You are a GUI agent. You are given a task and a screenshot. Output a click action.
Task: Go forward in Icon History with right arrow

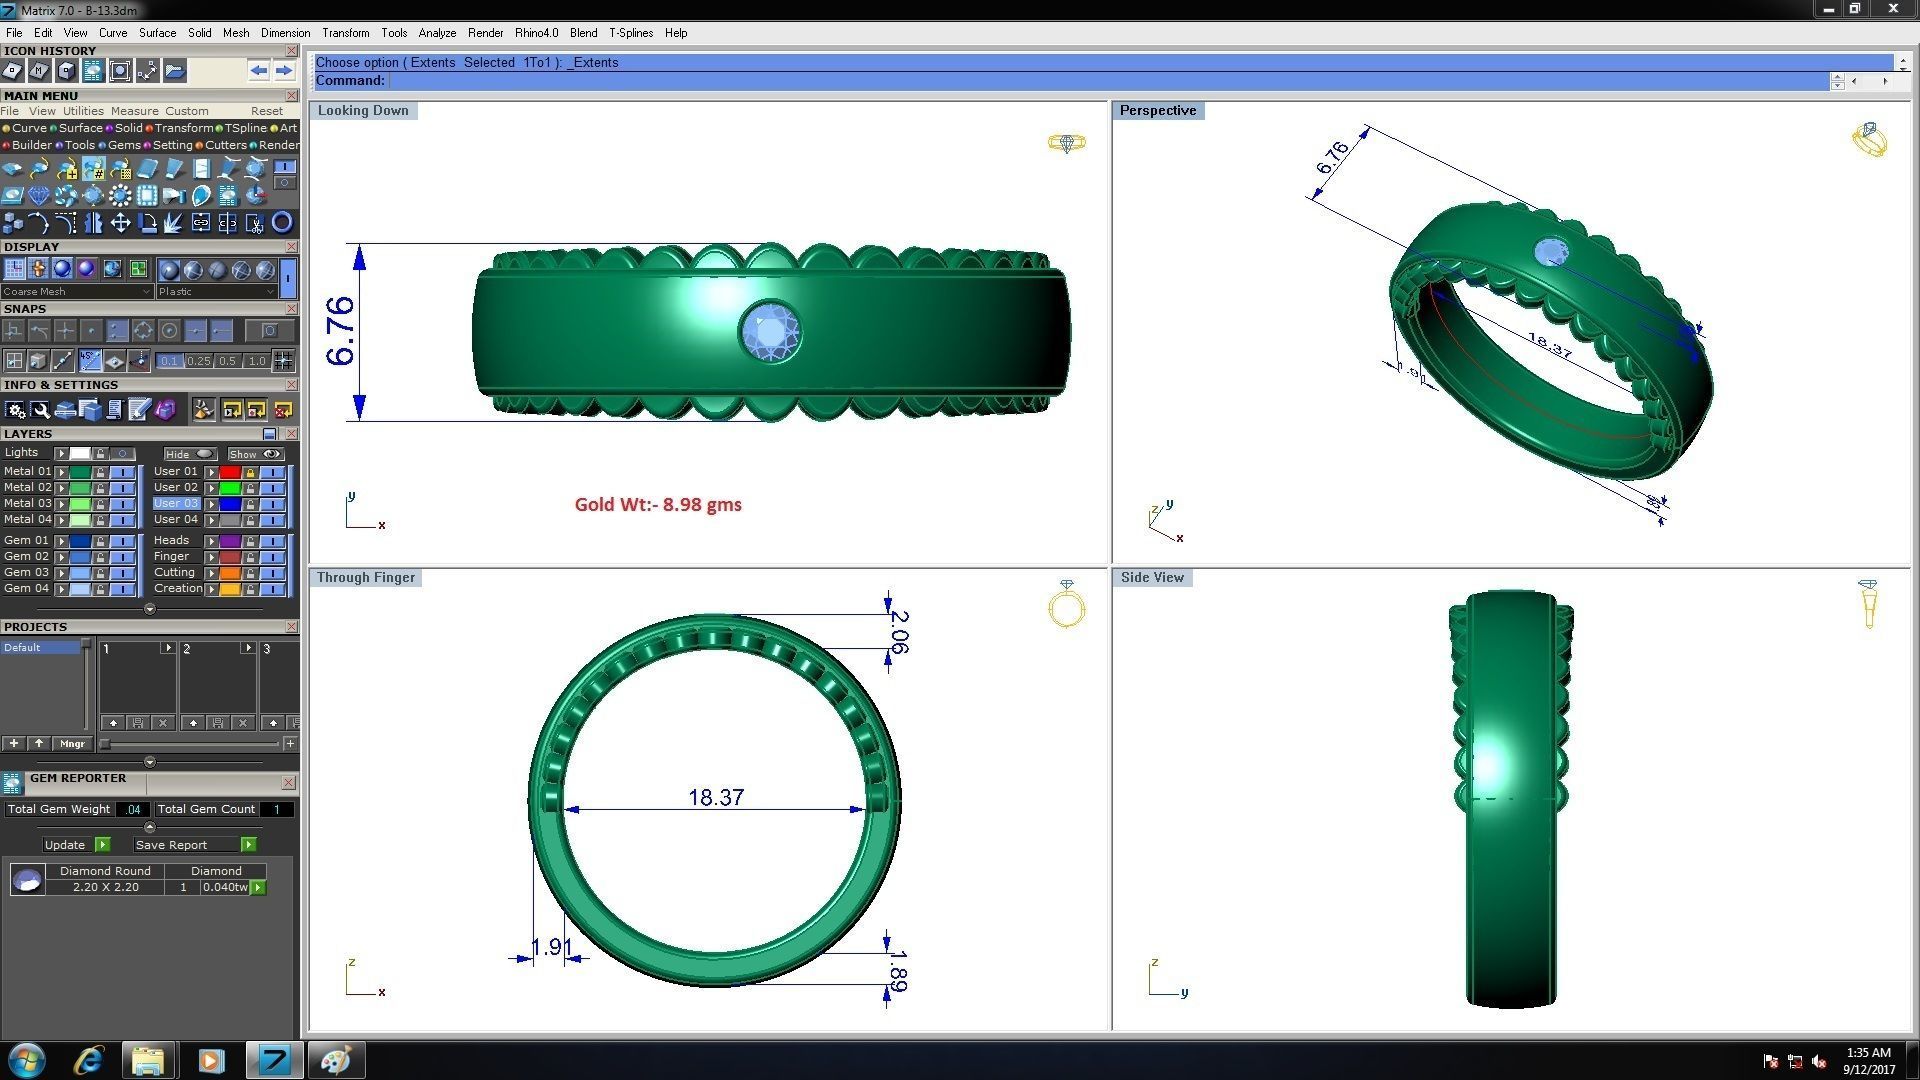pos(284,70)
